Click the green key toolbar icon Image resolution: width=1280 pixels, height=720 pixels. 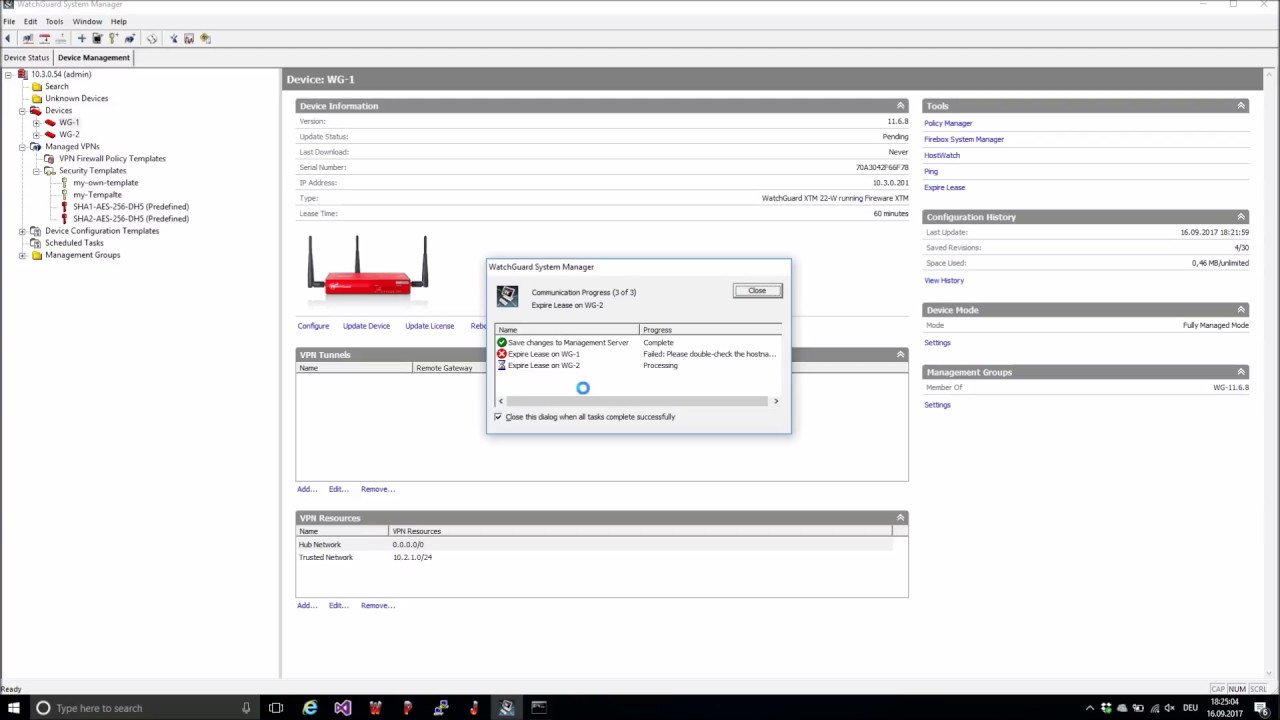[113, 38]
